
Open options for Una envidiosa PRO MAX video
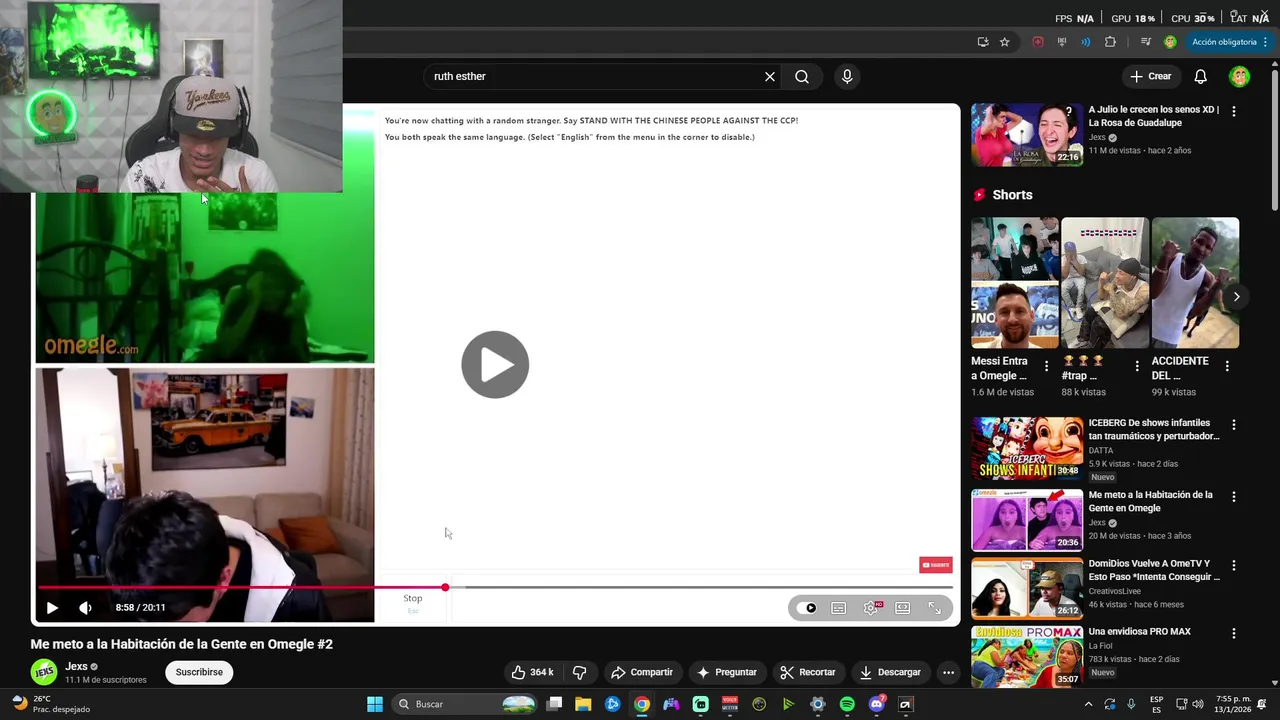1233,633
